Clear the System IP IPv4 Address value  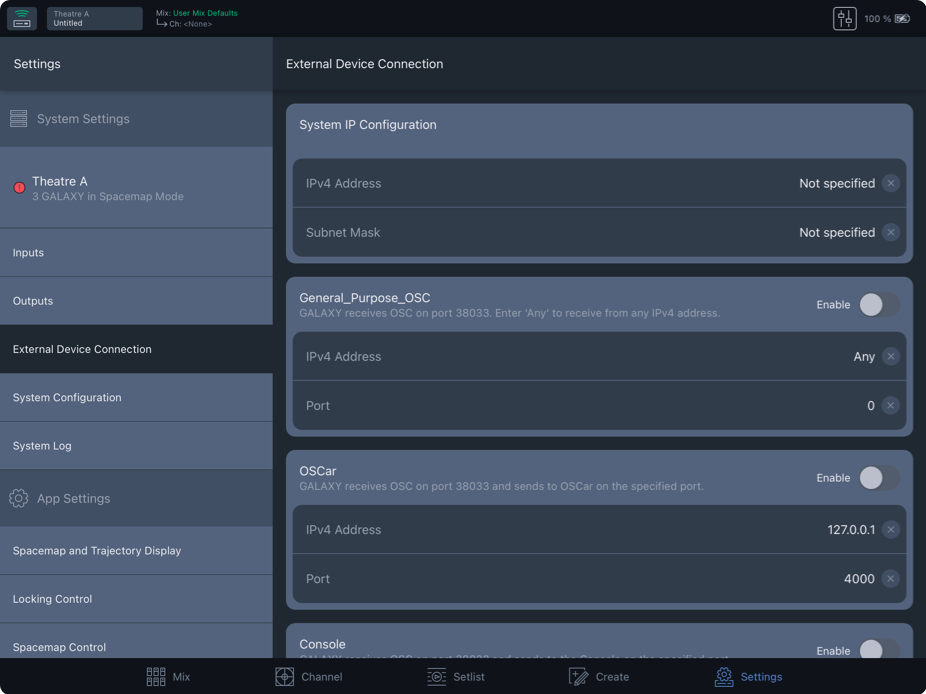pyautogui.click(x=891, y=183)
